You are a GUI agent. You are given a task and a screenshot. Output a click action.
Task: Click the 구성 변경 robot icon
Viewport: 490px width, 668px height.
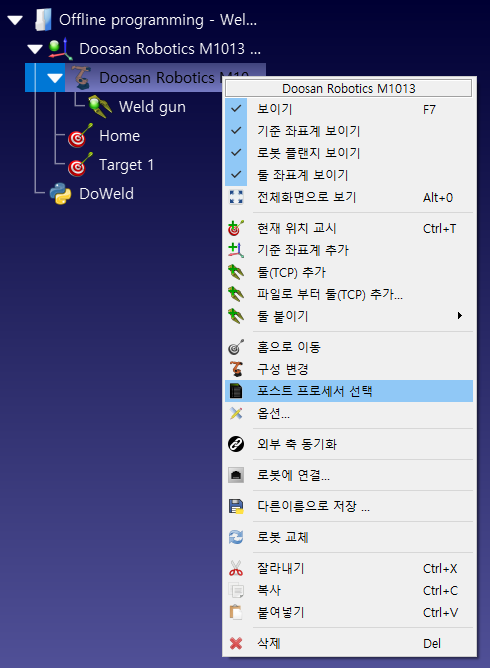(x=236, y=369)
